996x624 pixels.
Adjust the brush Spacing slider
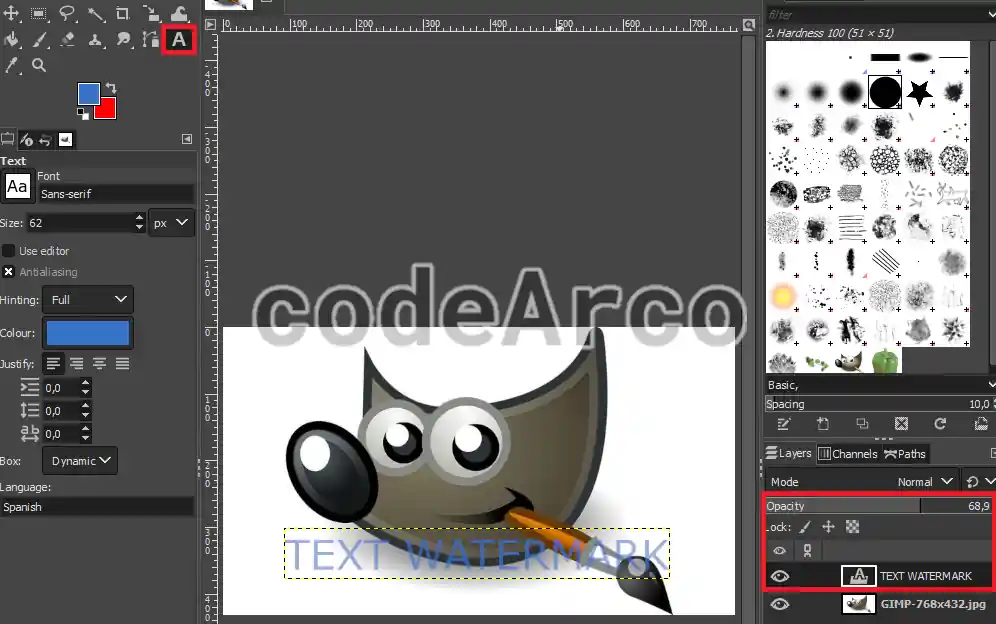coord(880,404)
